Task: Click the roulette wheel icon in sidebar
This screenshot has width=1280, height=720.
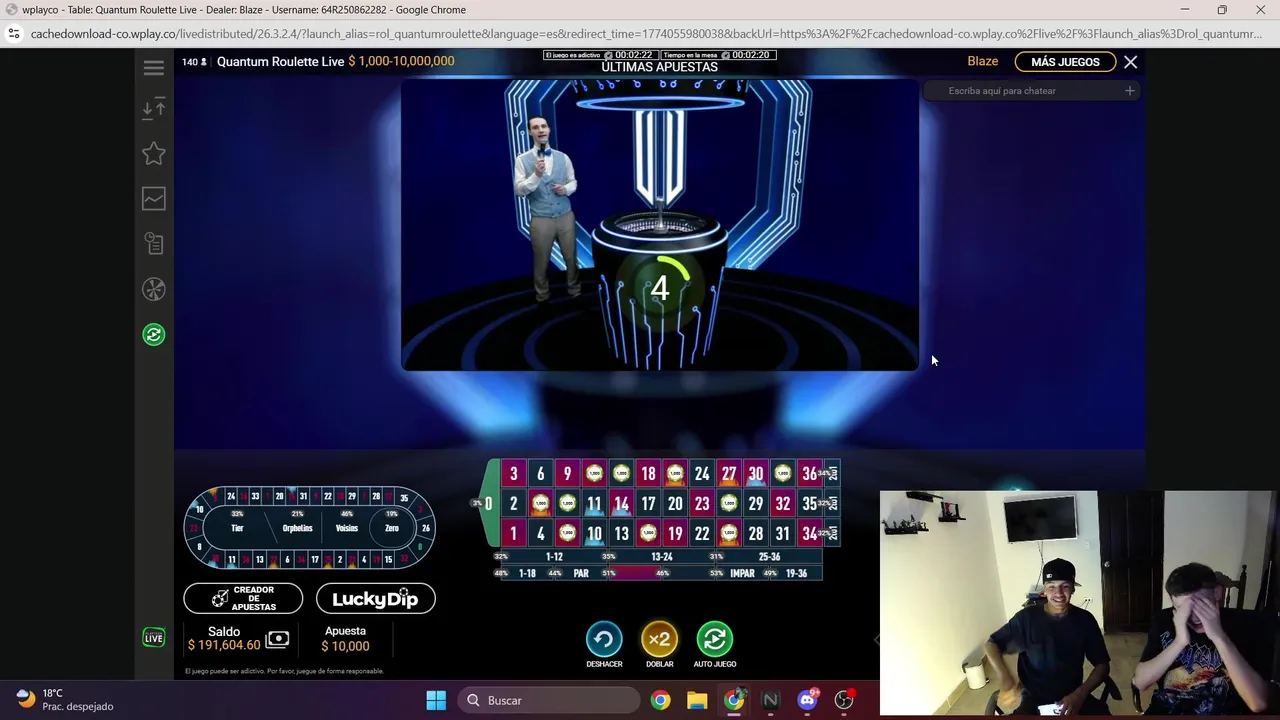Action: pos(153,289)
